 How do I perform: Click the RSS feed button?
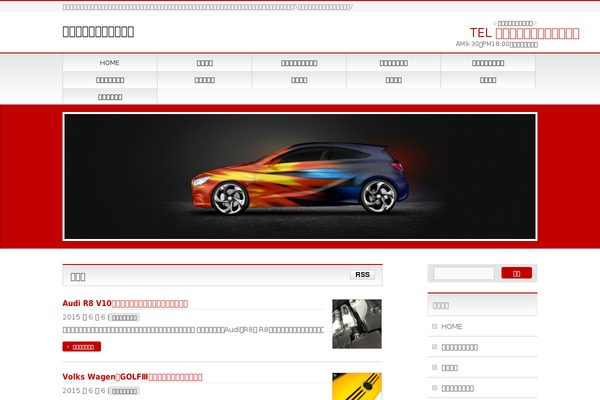coord(362,274)
